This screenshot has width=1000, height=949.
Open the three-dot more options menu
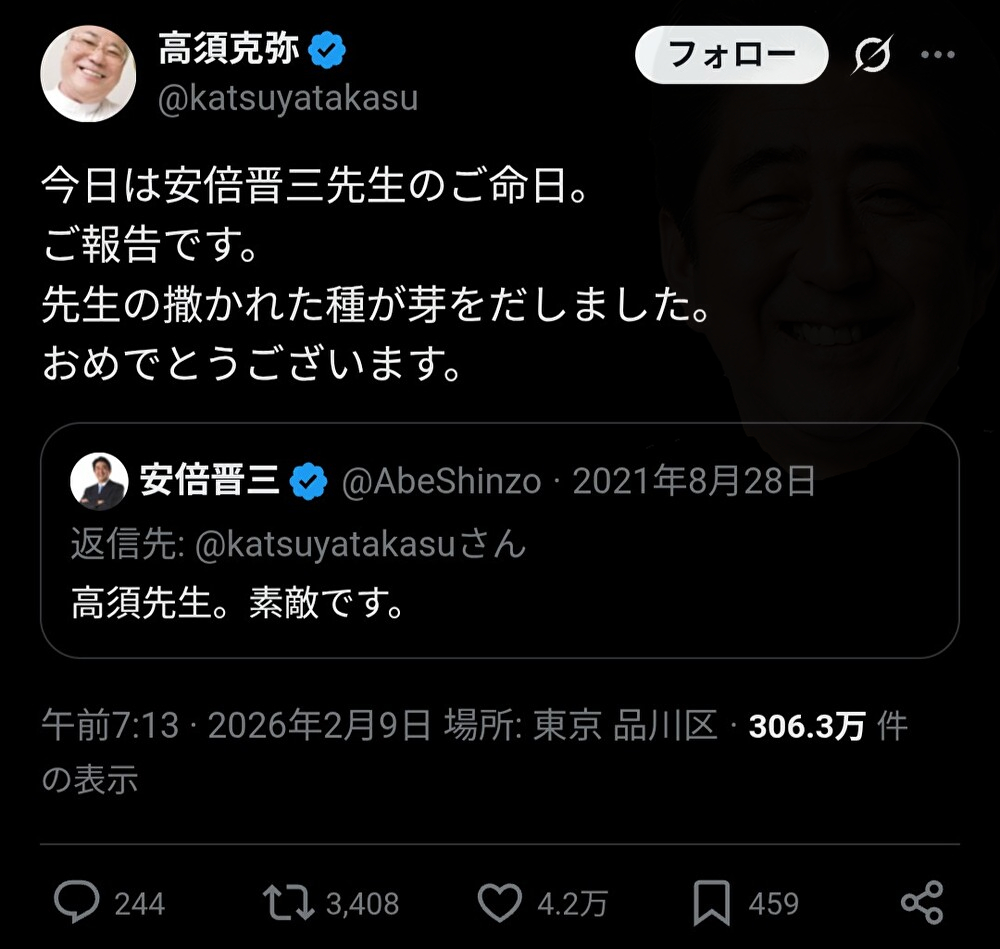pos(938,55)
